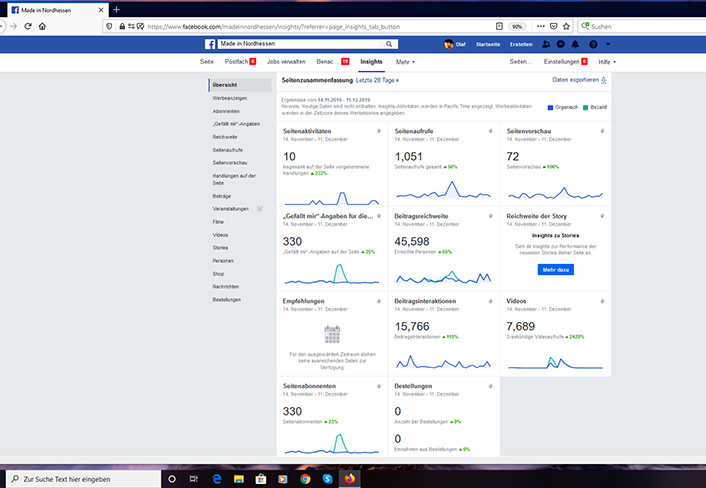Click the Facebook search magnifier icon
The width and height of the screenshot is (706, 488).
tap(389, 44)
